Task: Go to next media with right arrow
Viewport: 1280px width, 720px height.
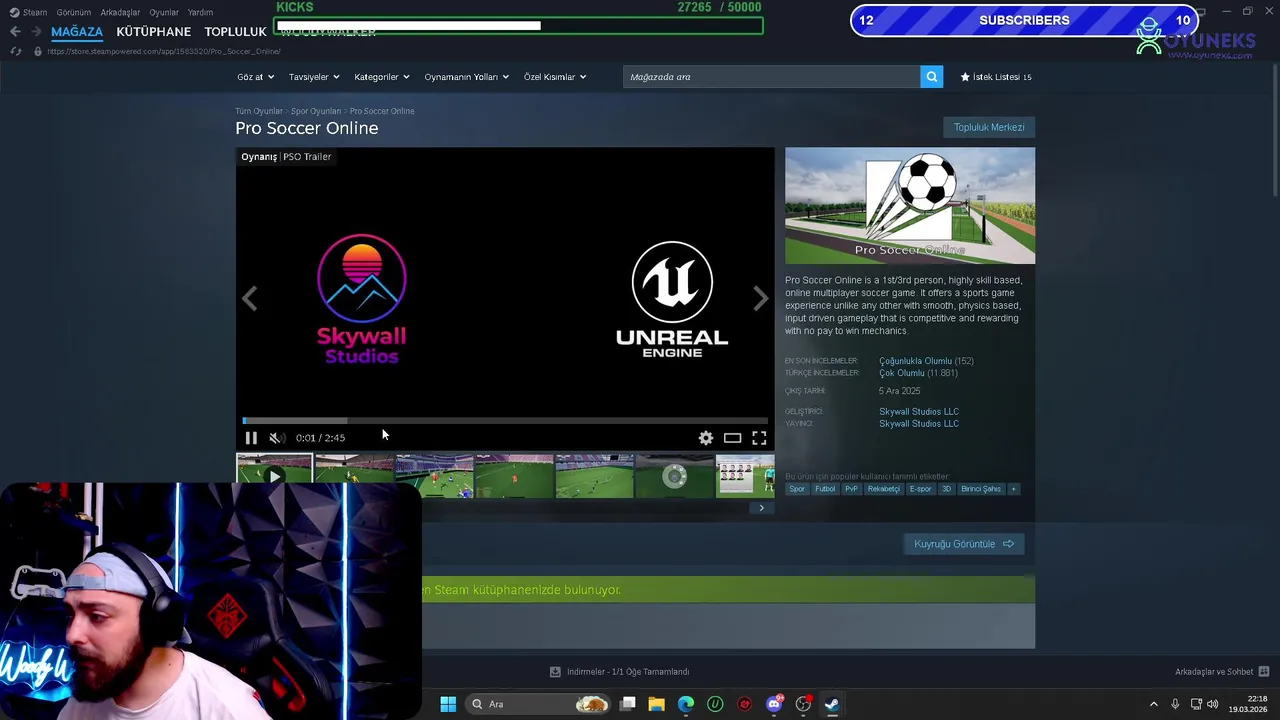Action: pos(761,298)
